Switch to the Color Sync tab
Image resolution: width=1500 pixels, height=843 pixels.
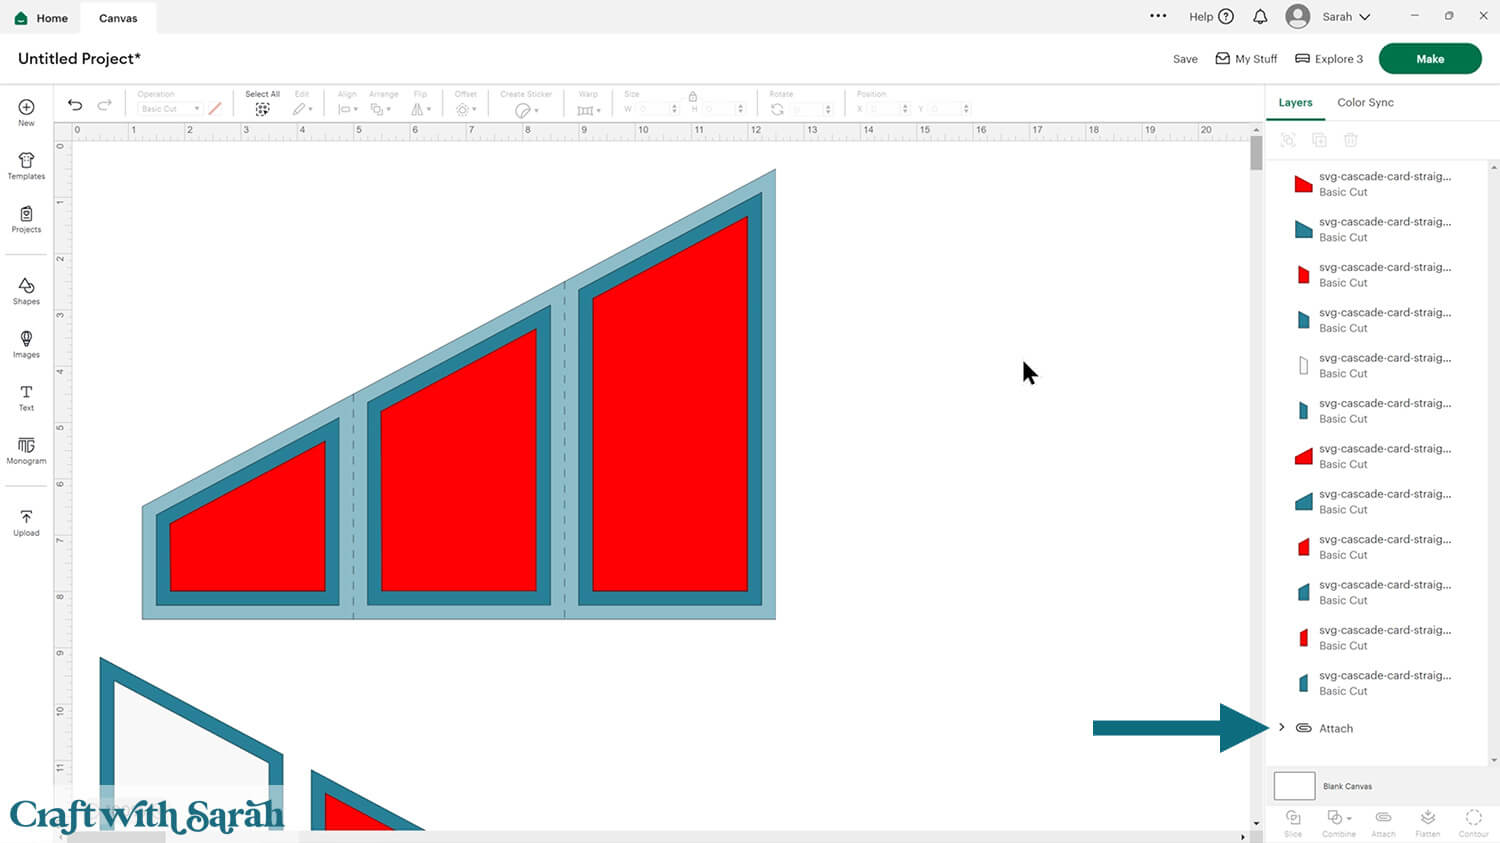point(1365,102)
